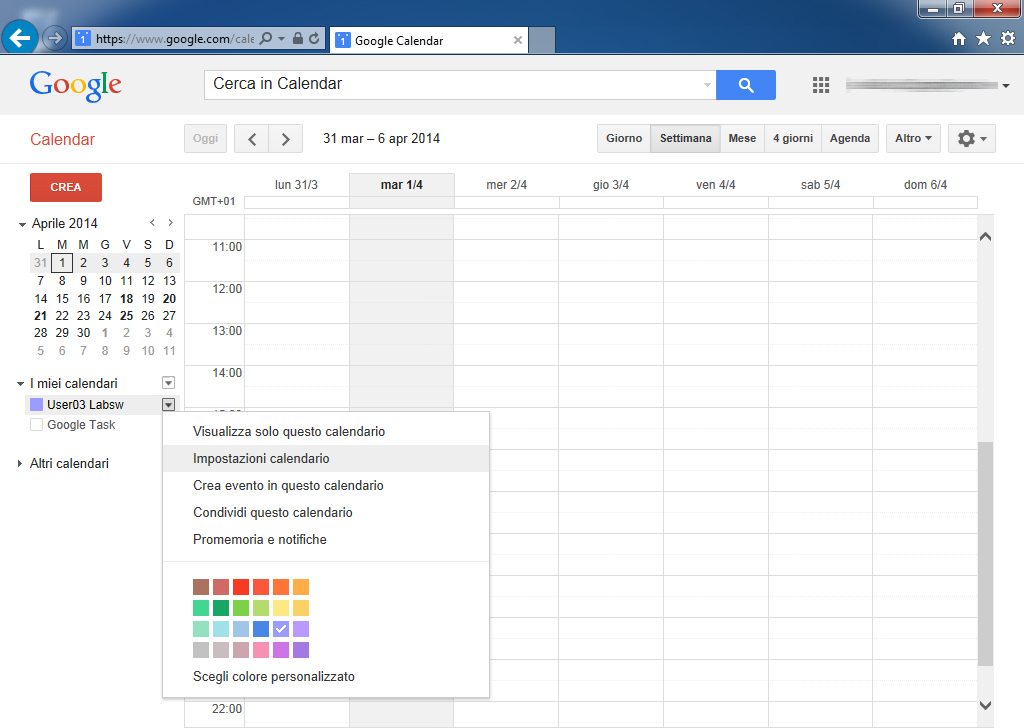Open the Google apps grid
This screenshot has width=1024, height=728.
point(821,85)
